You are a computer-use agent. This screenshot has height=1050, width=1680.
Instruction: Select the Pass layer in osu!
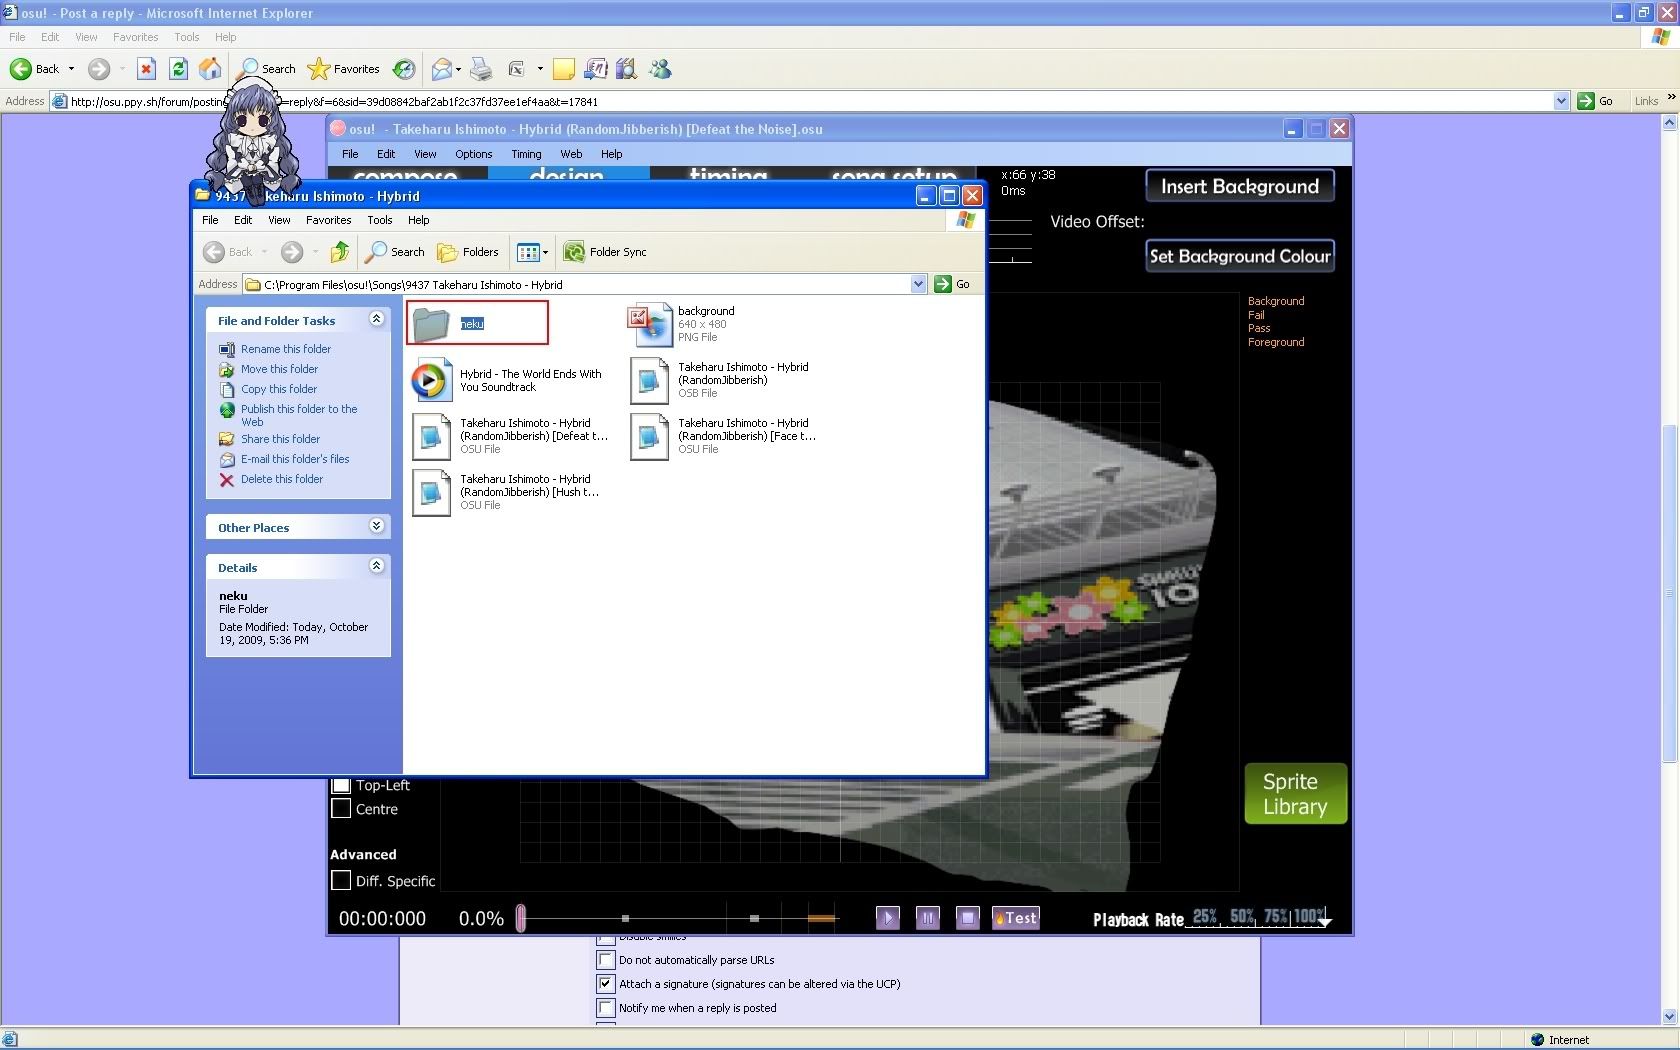[1258, 328]
